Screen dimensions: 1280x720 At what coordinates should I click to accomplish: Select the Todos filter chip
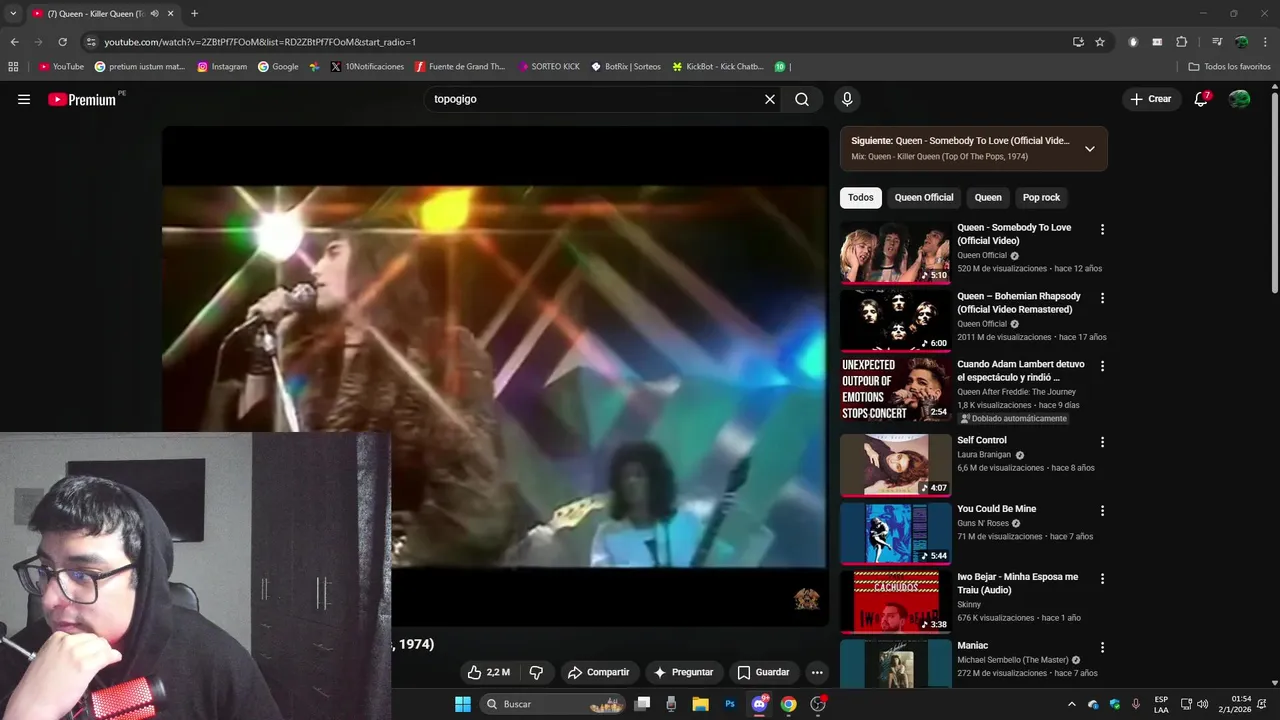(x=861, y=198)
